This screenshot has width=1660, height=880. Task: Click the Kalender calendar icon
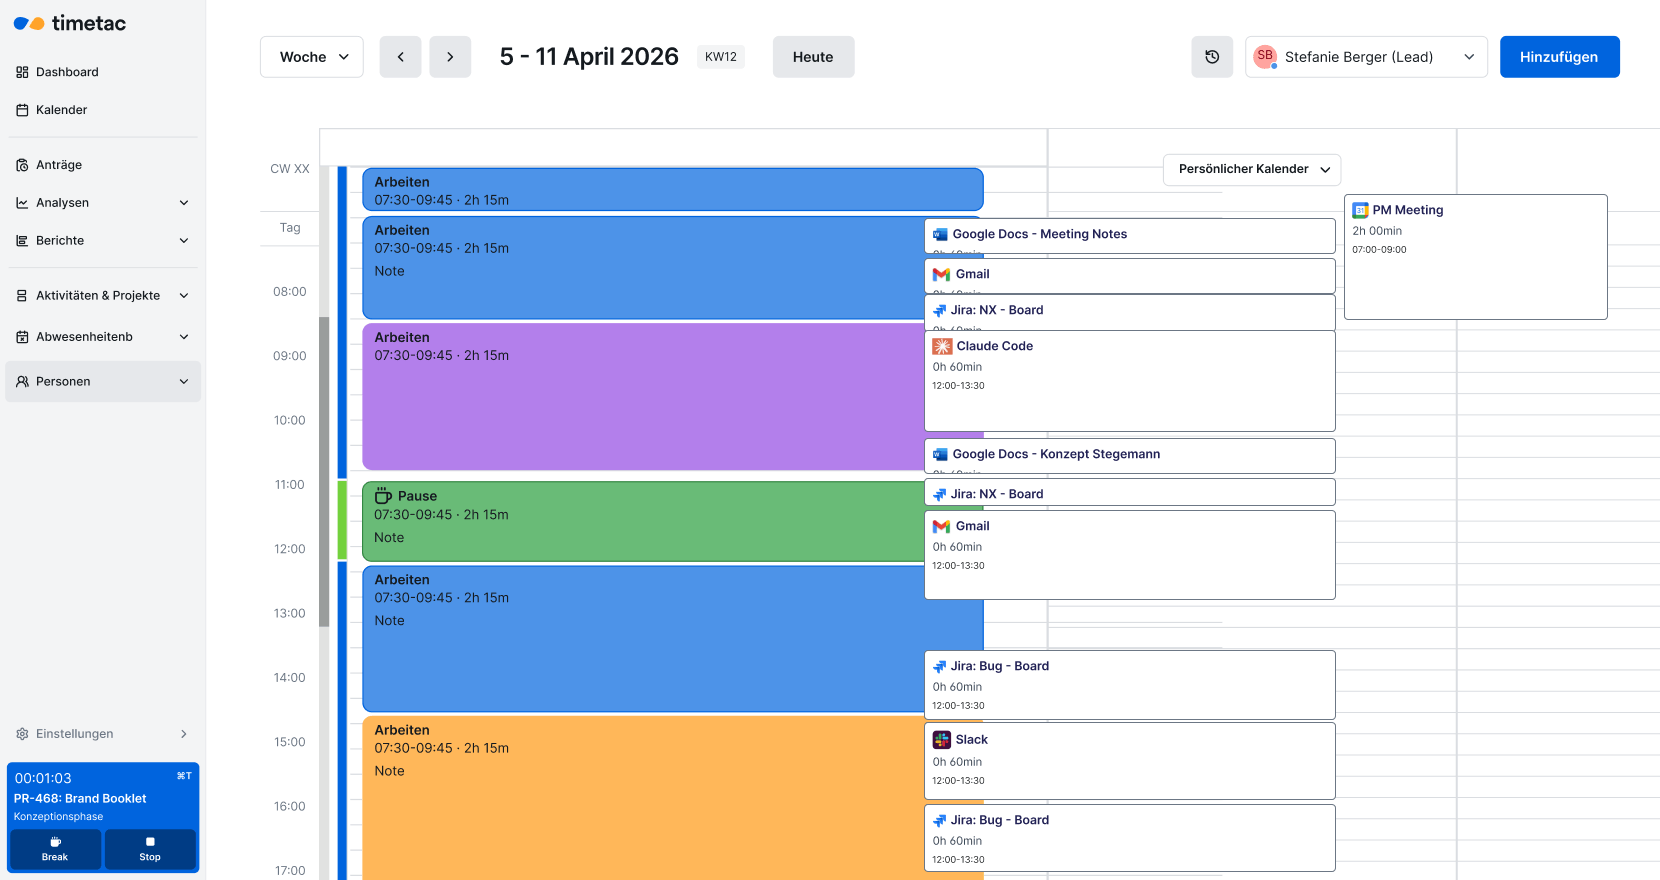coord(22,110)
